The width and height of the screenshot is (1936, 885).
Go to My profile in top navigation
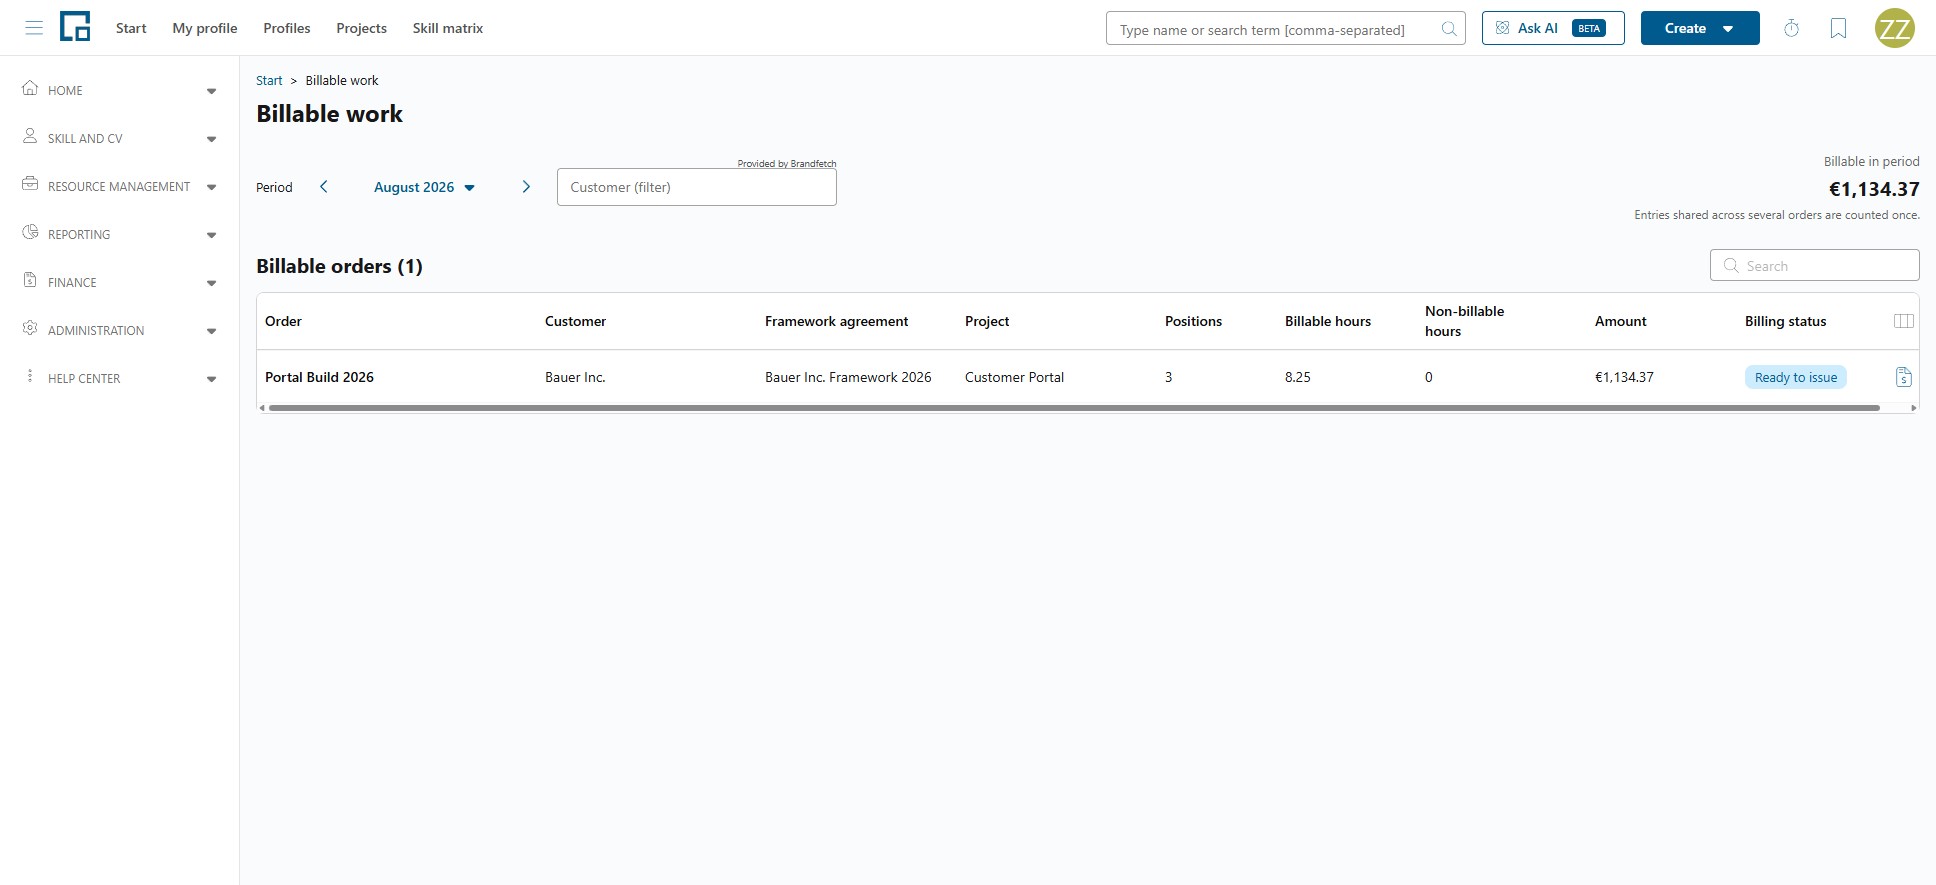pos(205,28)
